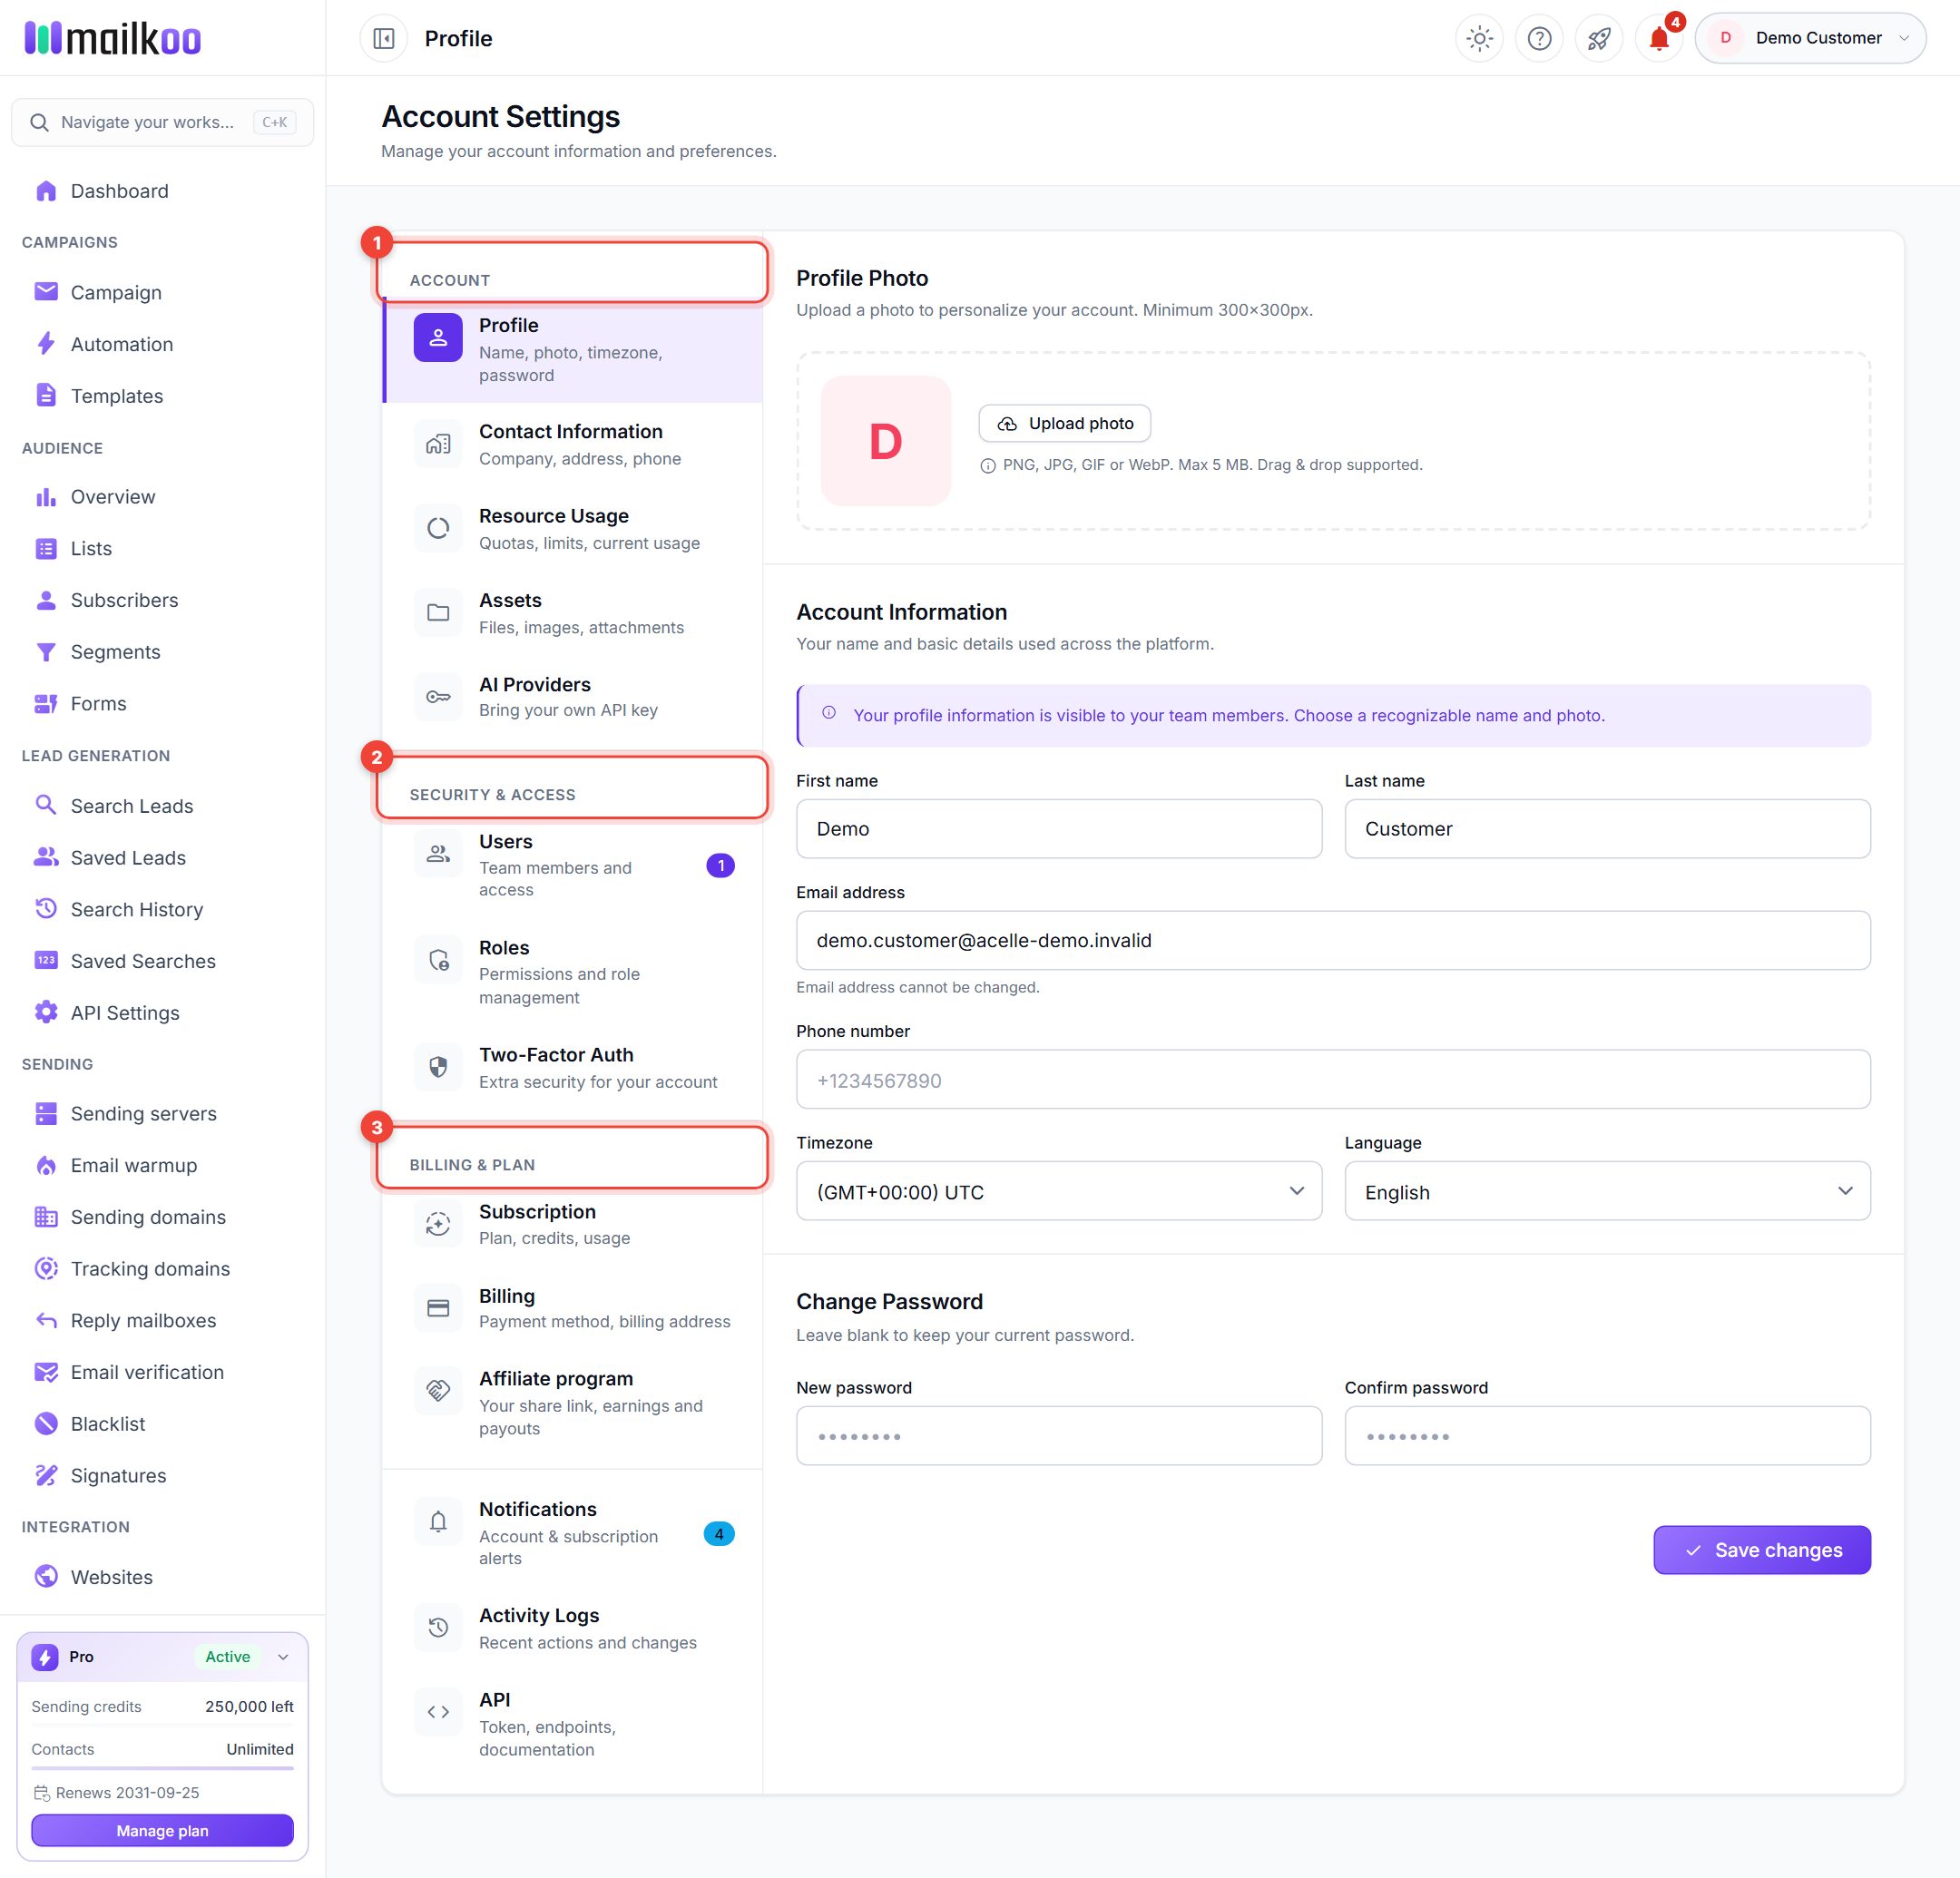This screenshot has height=1878, width=1960.
Task: Click the New password field
Action: point(1059,1435)
